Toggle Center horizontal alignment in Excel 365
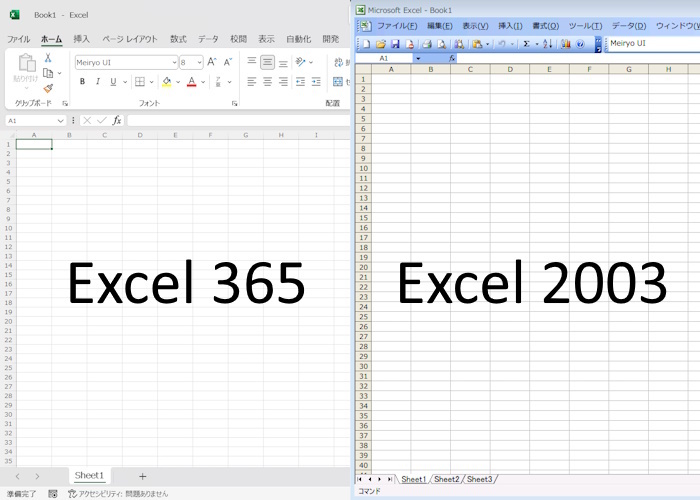Viewport: 700px width, 500px height. [x=267, y=82]
